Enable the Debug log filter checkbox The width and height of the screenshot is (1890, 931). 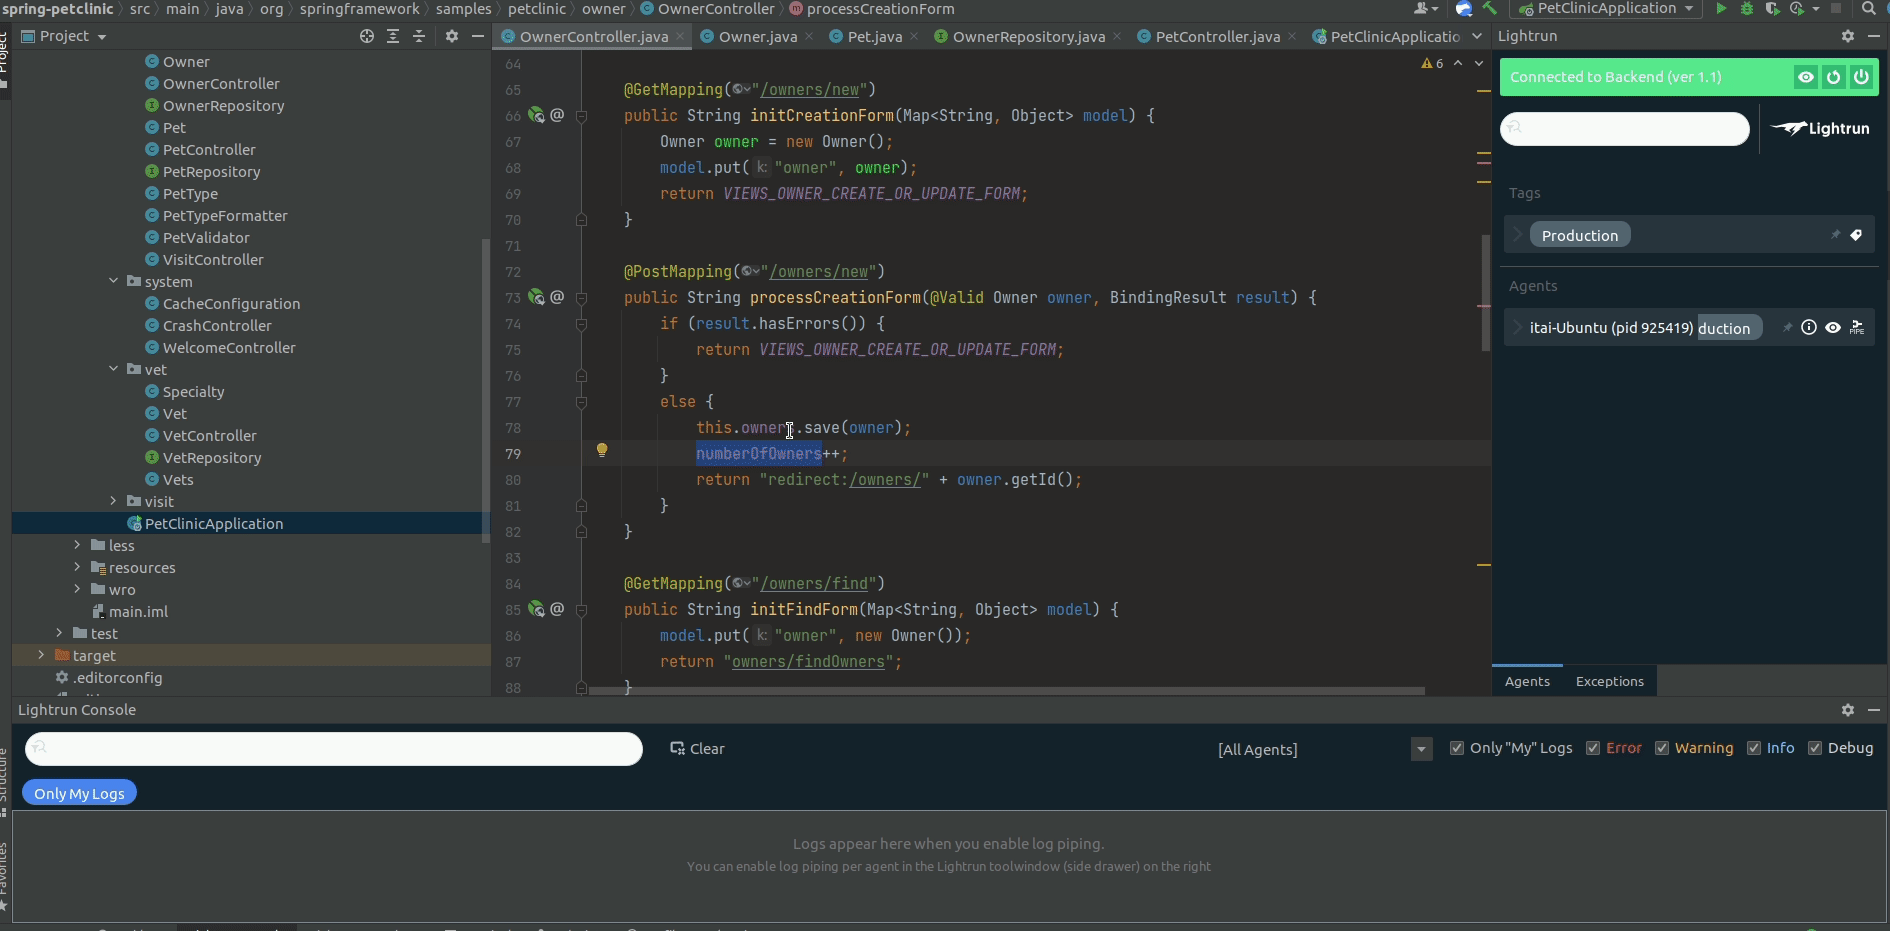click(1815, 748)
